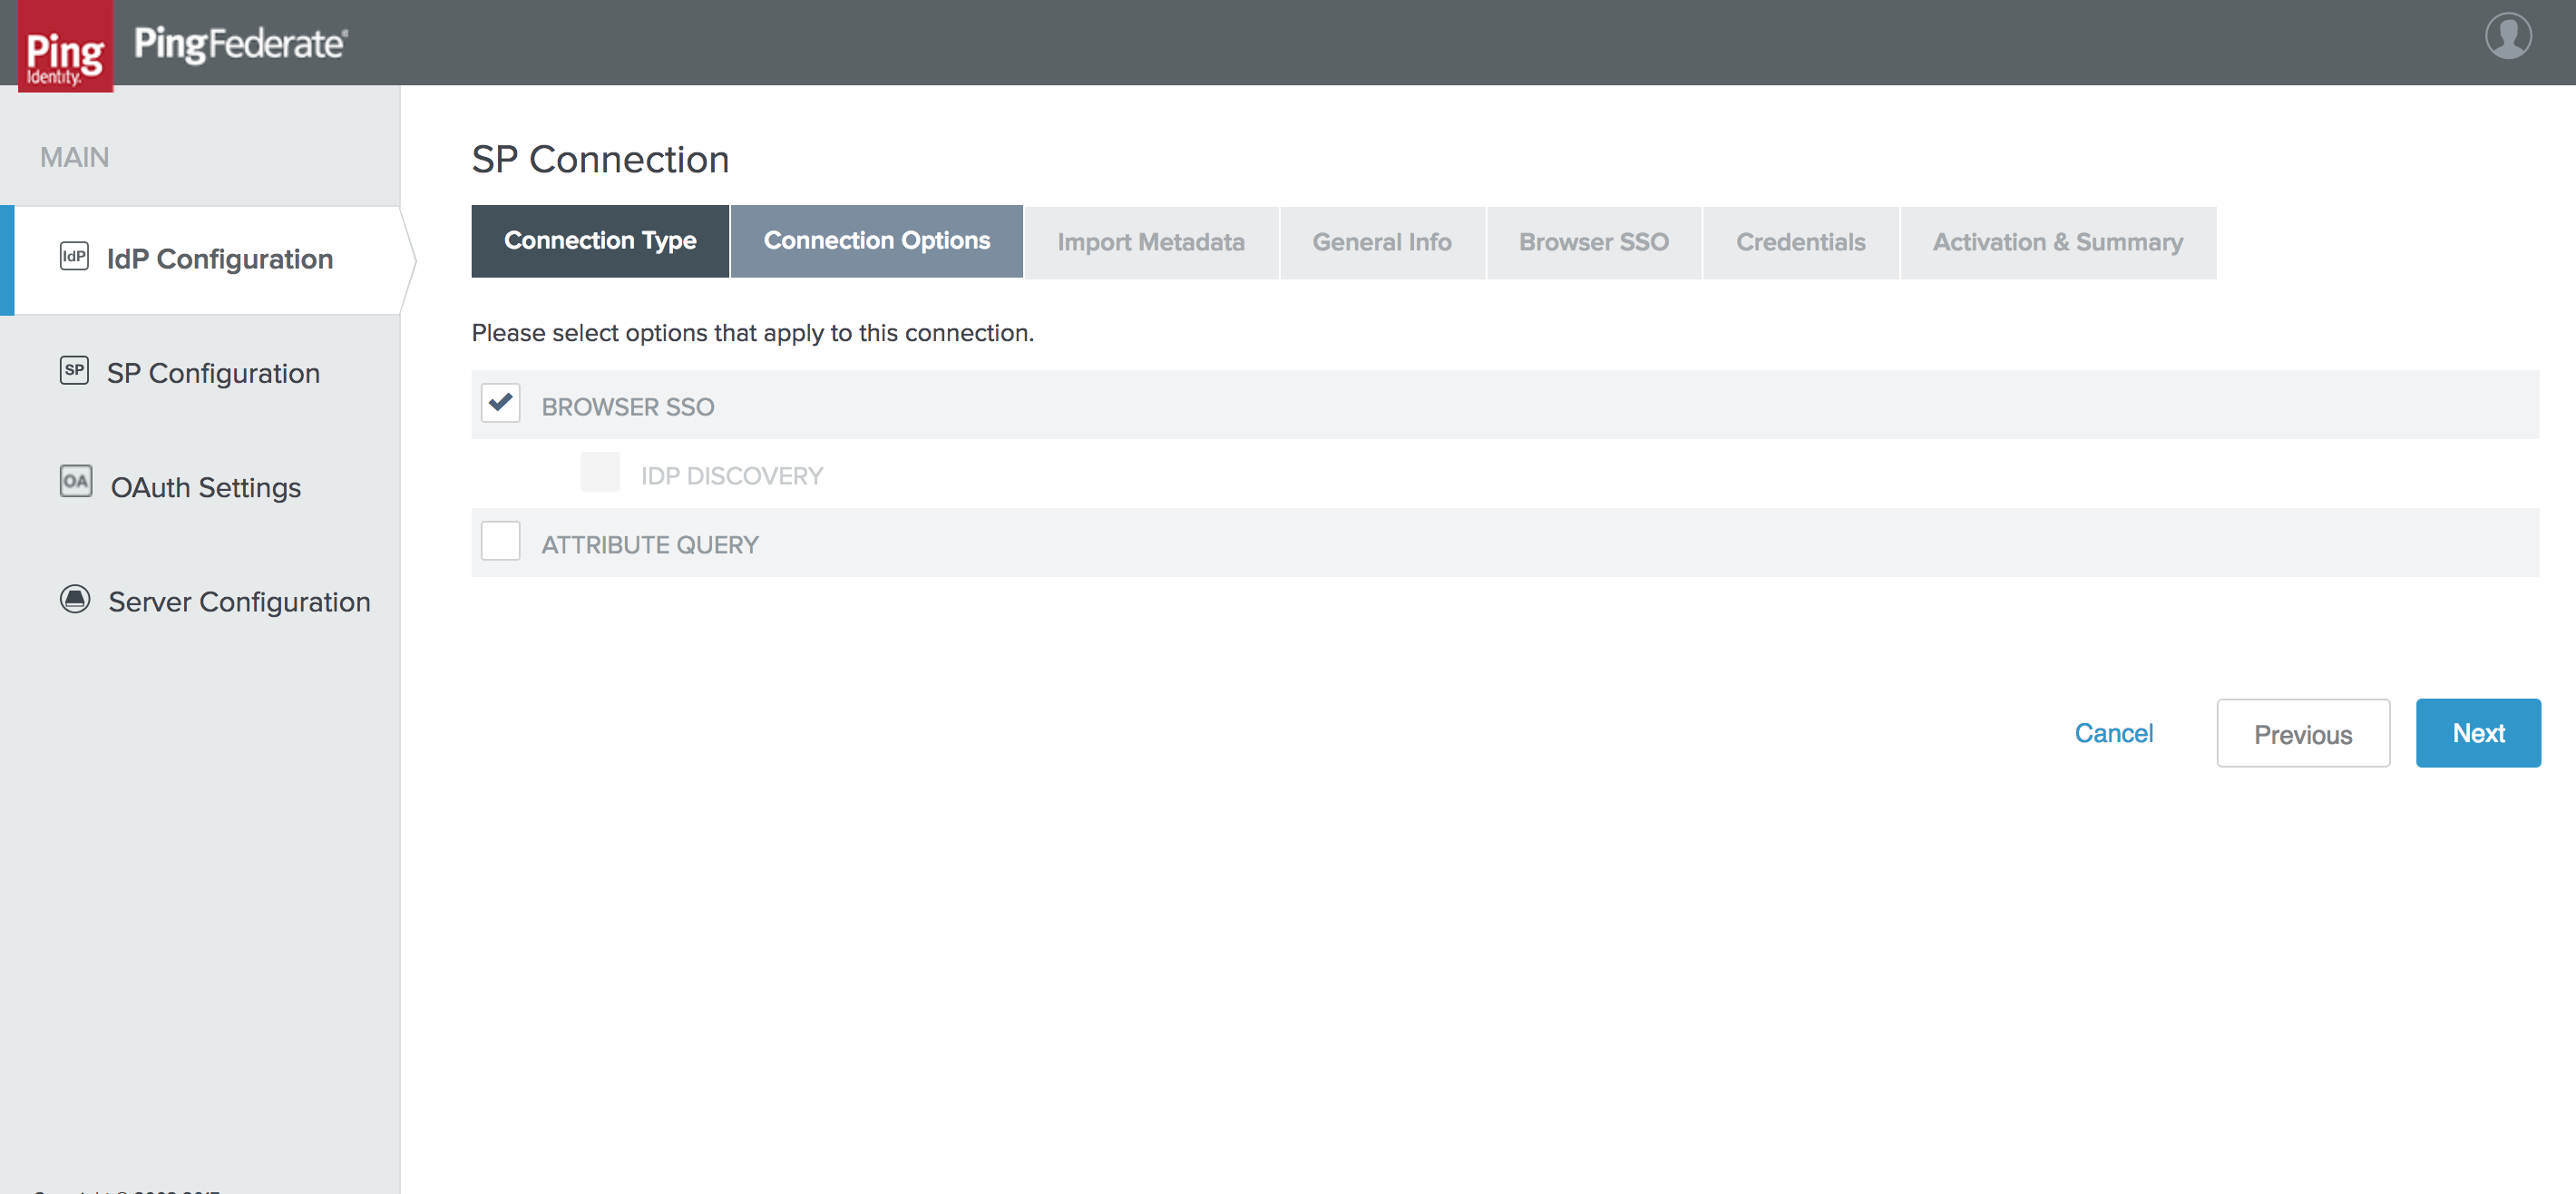Enable the Attribute Query checkbox

point(500,541)
